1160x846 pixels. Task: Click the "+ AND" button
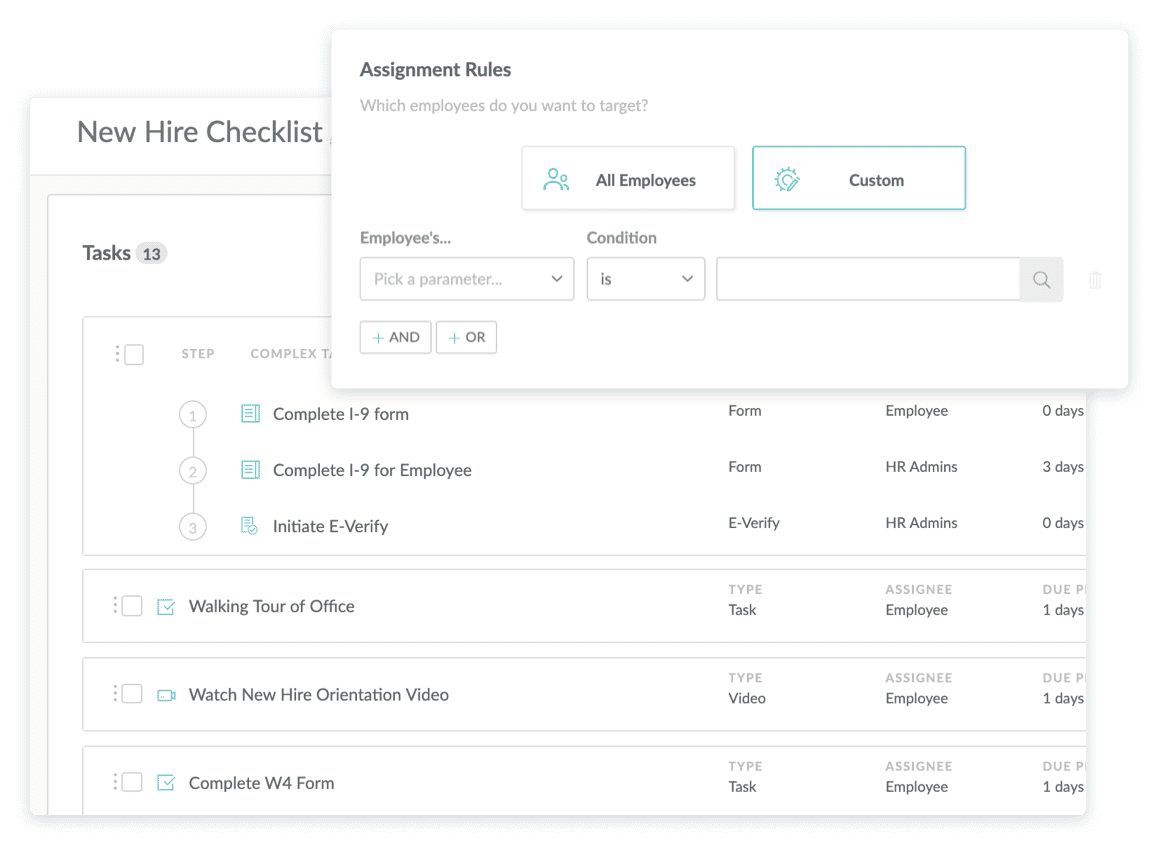[x=395, y=337]
